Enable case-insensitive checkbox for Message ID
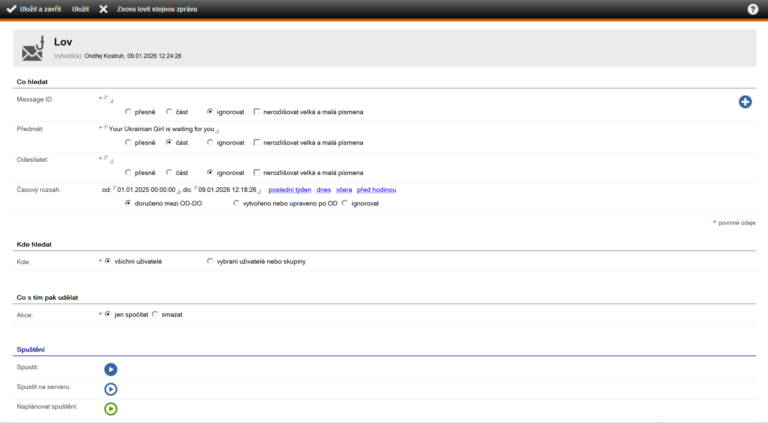The width and height of the screenshot is (768, 423). point(257,112)
